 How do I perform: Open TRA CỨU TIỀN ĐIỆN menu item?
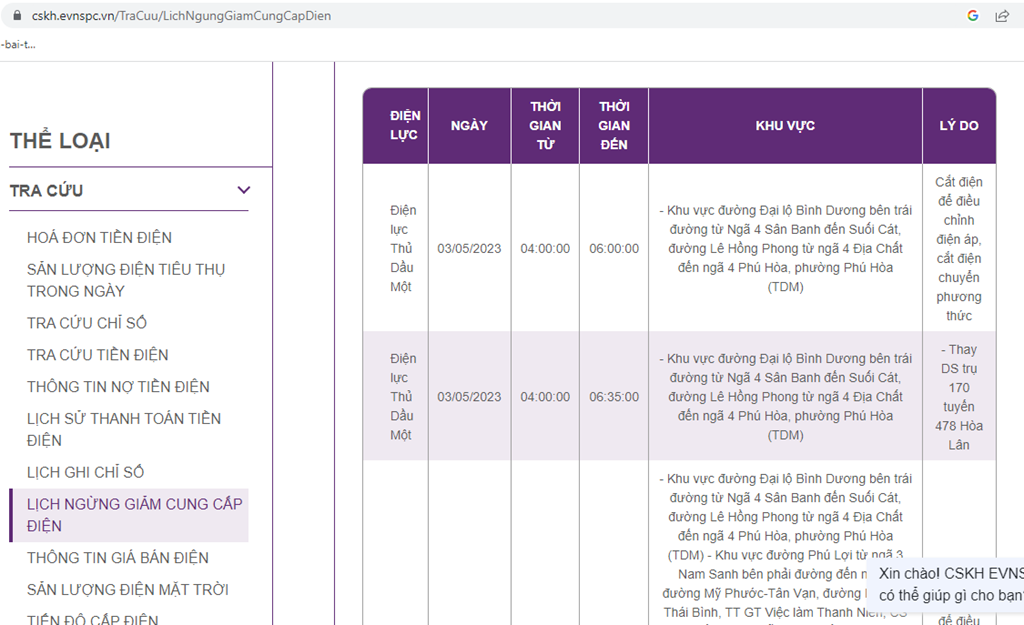coord(98,355)
